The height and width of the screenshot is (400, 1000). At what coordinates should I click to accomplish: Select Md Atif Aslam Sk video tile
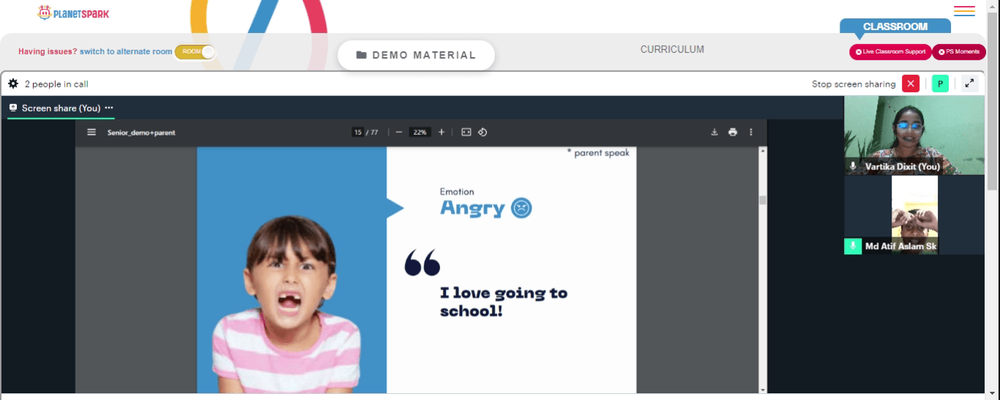pyautogui.click(x=914, y=215)
